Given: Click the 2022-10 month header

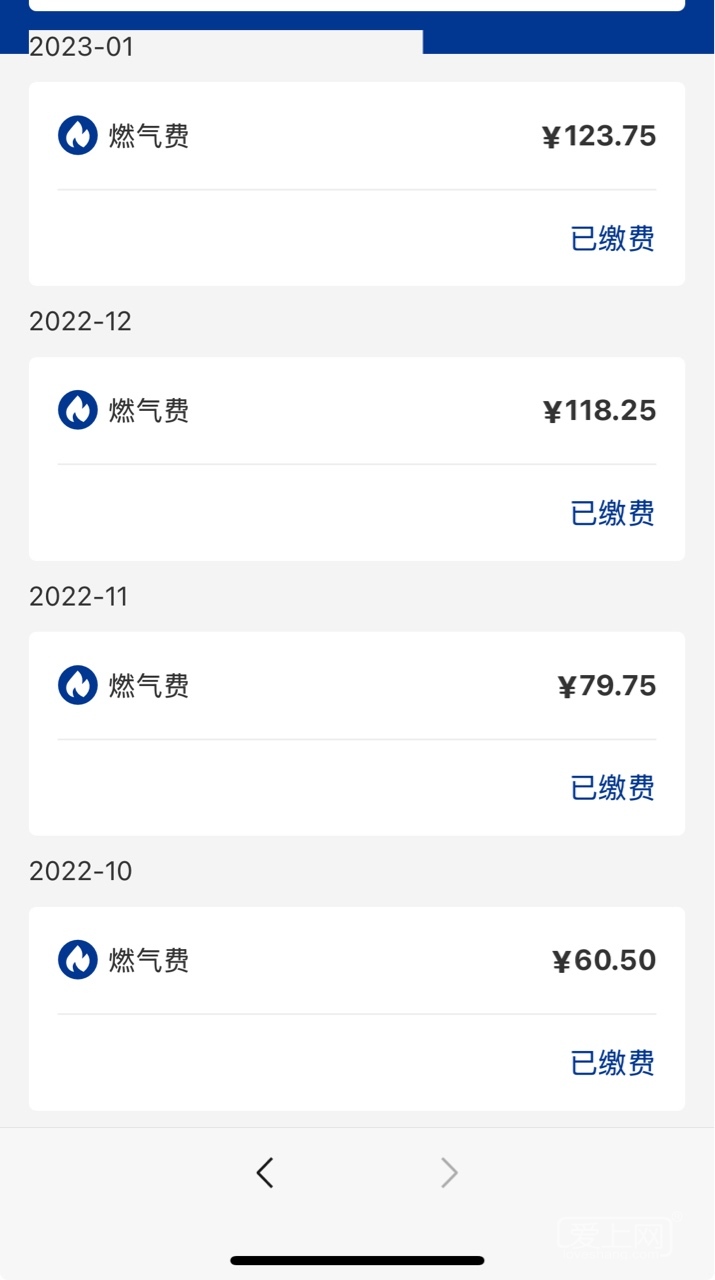Looking at the screenshot, I should (80, 871).
